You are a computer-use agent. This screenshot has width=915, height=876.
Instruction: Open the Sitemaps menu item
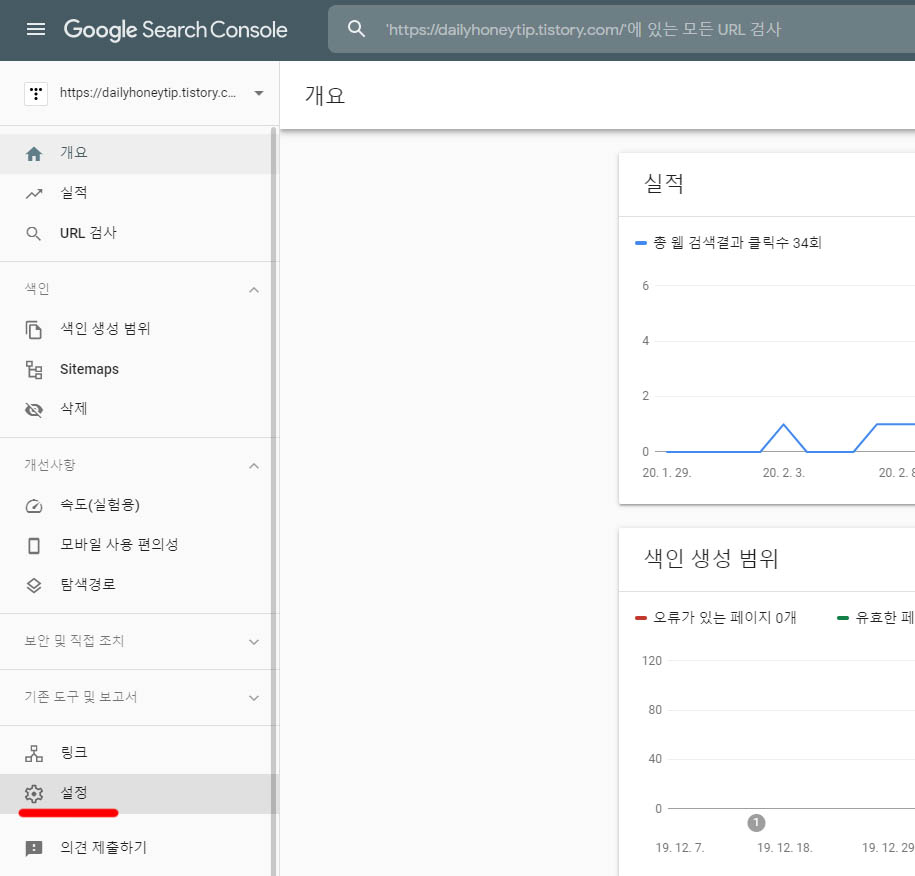136,369
